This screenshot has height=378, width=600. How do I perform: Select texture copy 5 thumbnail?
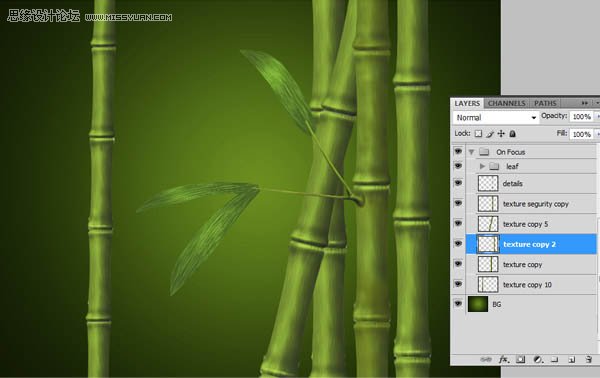click(488, 224)
